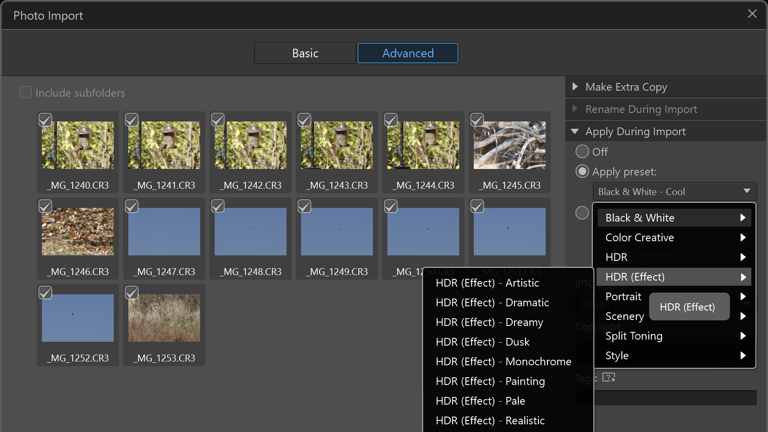Collapse the Apply During Import section

[x=666, y=131]
